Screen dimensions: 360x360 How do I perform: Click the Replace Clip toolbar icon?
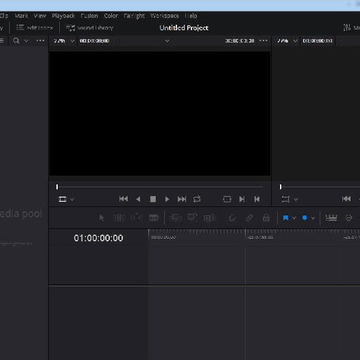210,218
